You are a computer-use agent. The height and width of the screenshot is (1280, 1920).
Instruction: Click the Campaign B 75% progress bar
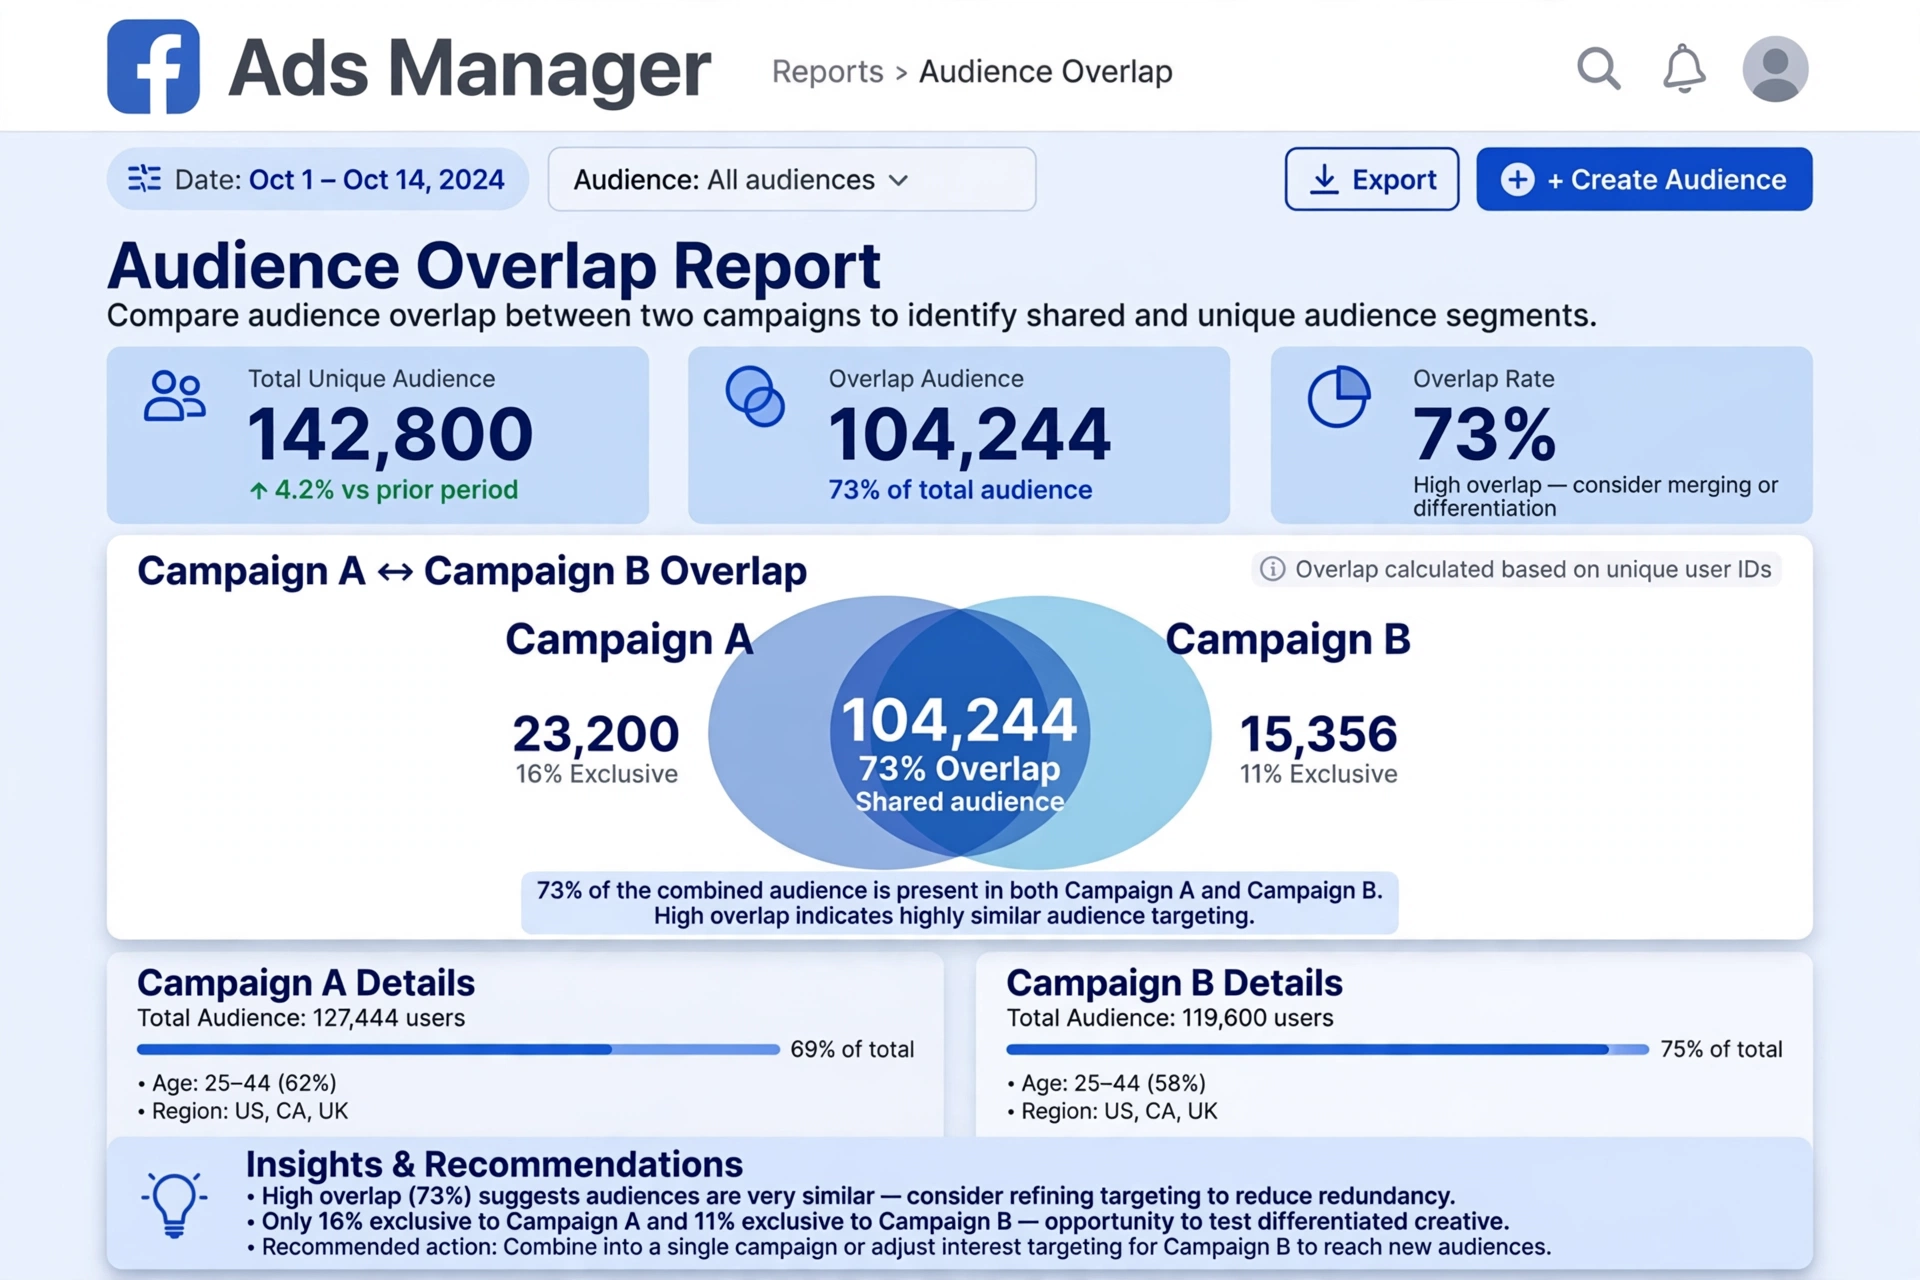[1328, 1049]
